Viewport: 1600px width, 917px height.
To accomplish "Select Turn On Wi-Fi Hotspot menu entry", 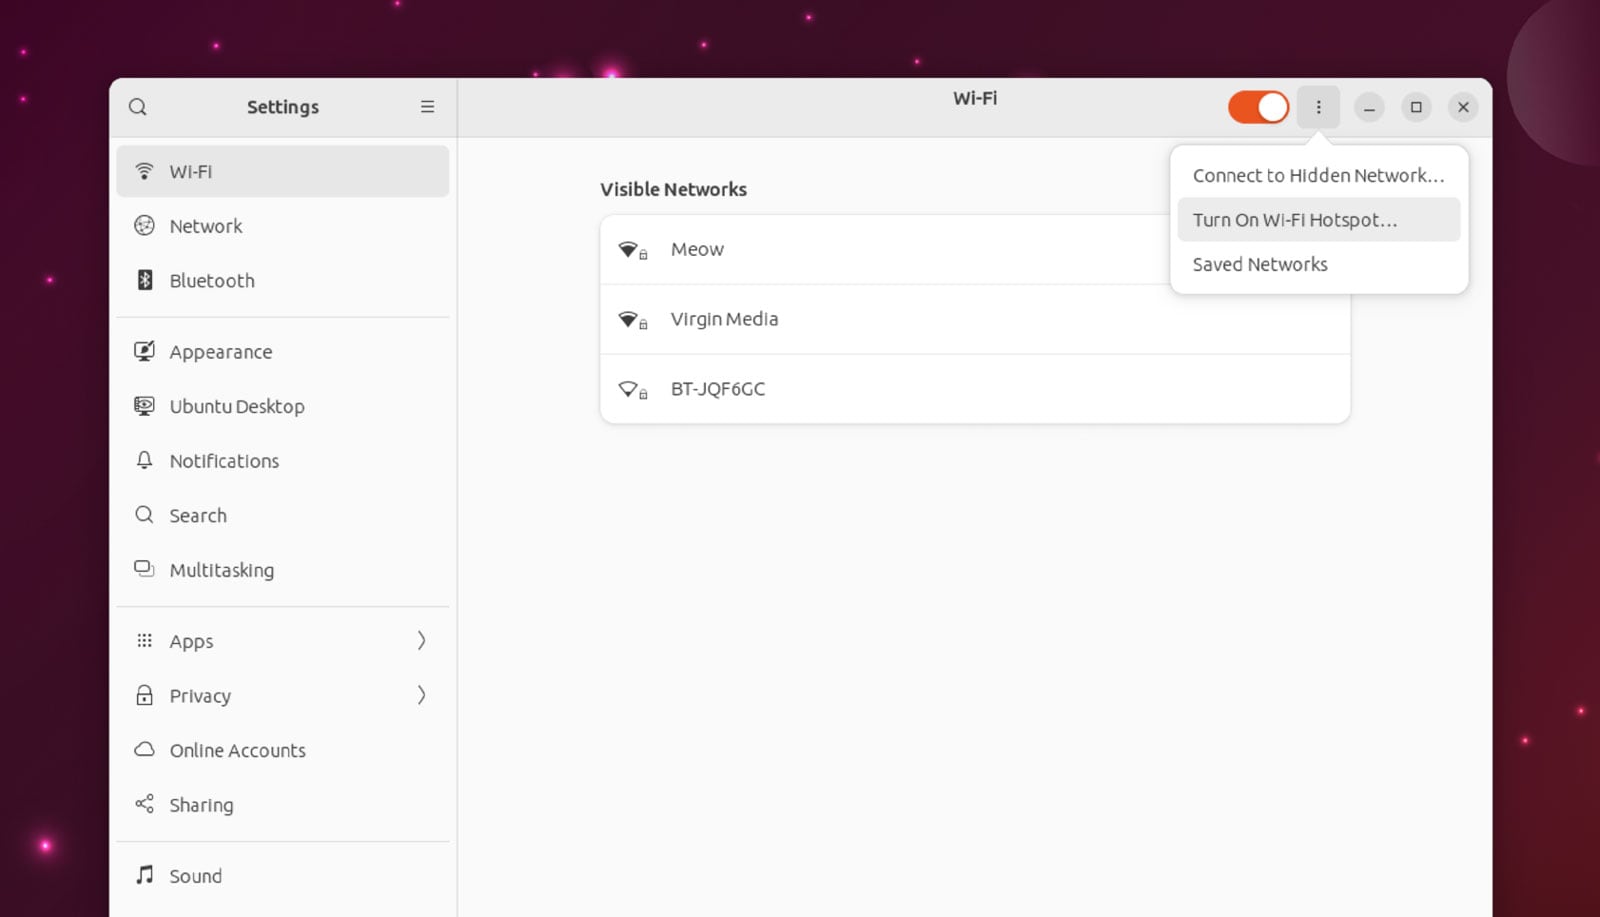I will point(1318,220).
